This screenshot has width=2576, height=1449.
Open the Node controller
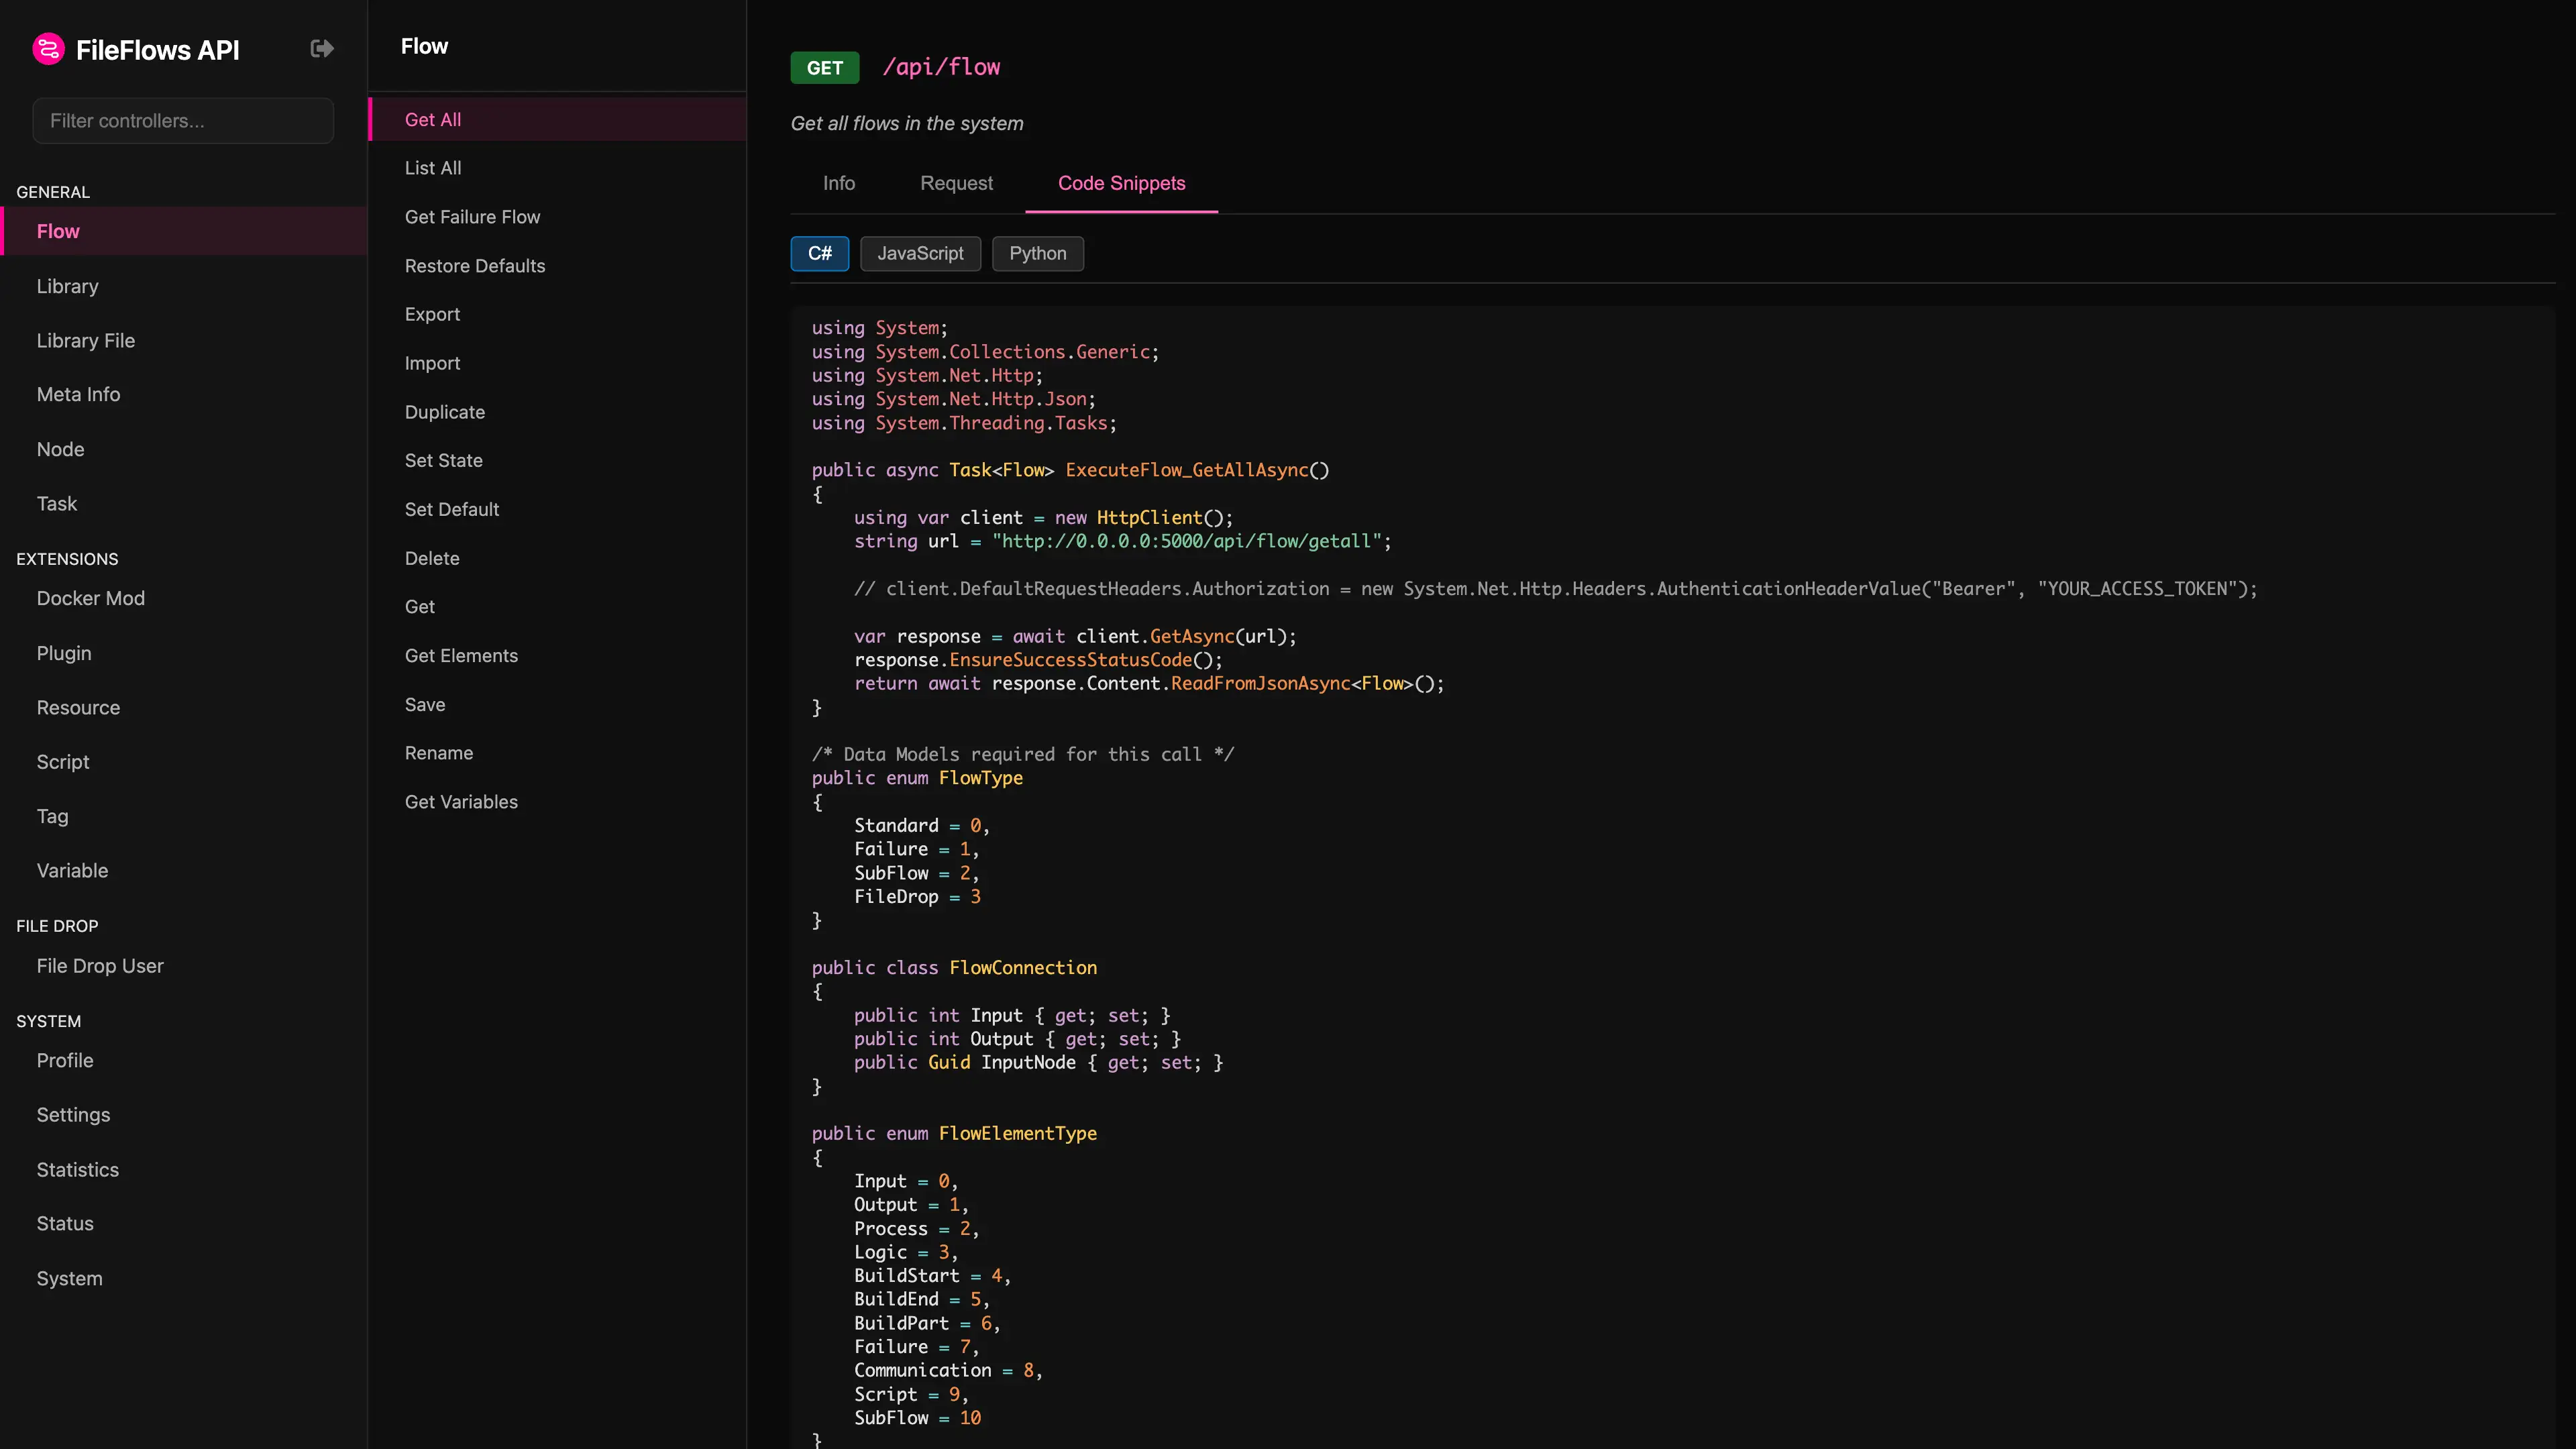pyautogui.click(x=184, y=449)
